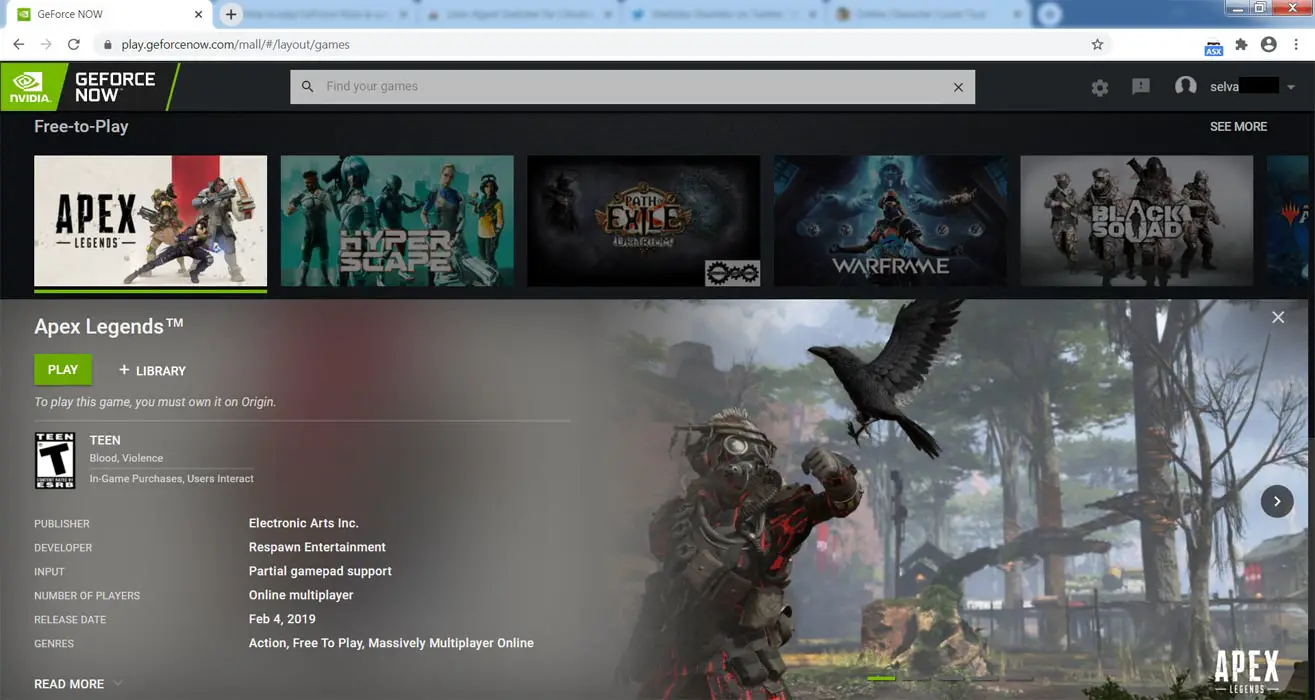
Task: Open the Chrome profile icon
Action: 1268,44
